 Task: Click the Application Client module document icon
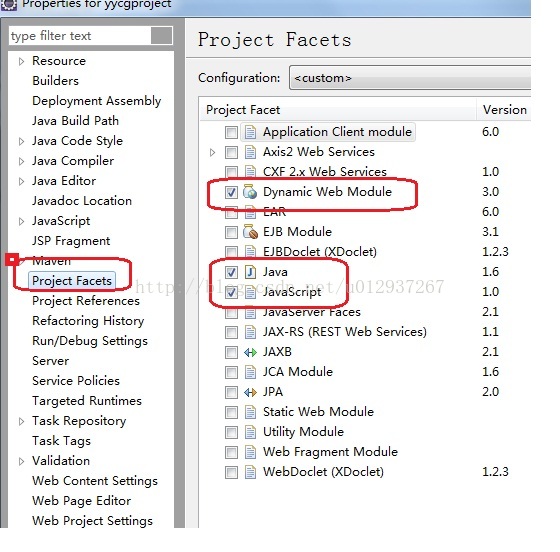click(x=250, y=132)
